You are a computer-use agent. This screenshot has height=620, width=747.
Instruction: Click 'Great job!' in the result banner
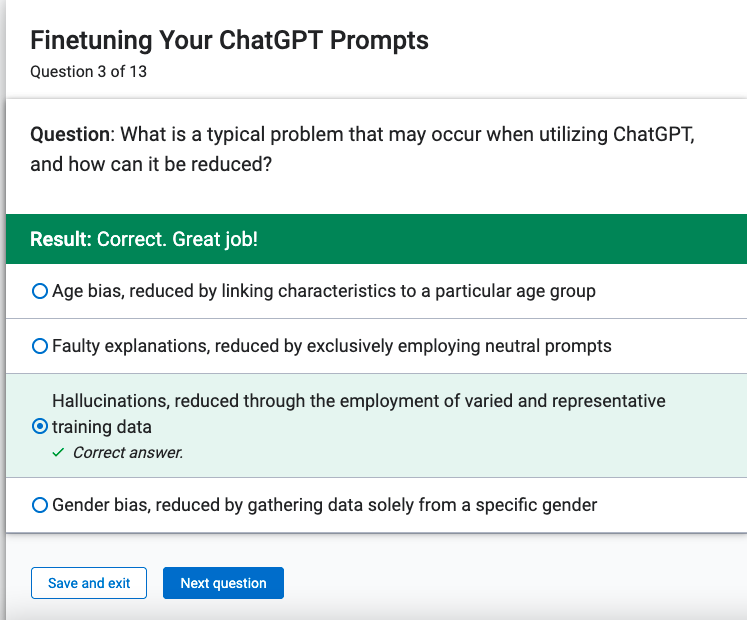[x=215, y=239]
